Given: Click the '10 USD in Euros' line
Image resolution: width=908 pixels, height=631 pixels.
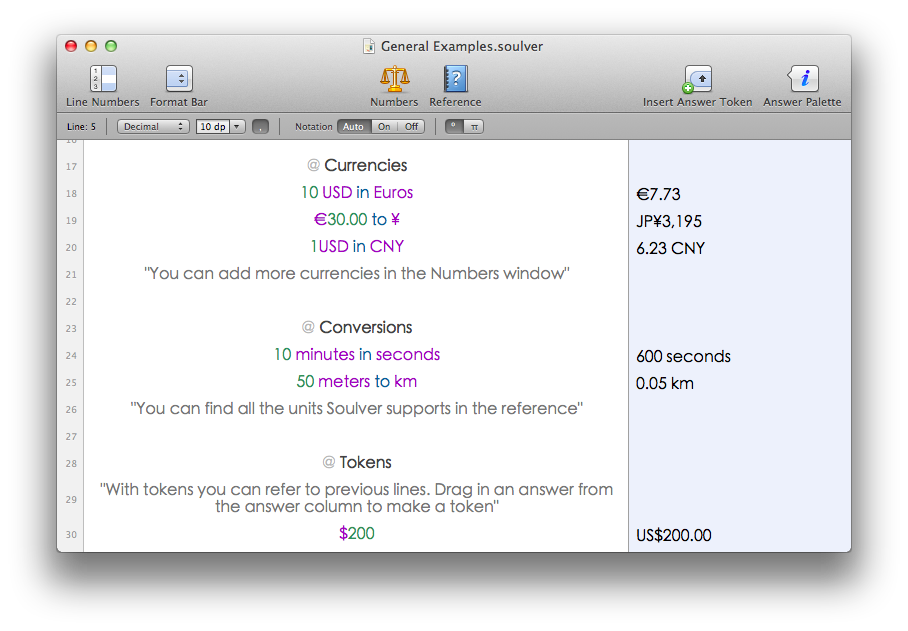Looking at the screenshot, I should pyautogui.click(x=357, y=192).
